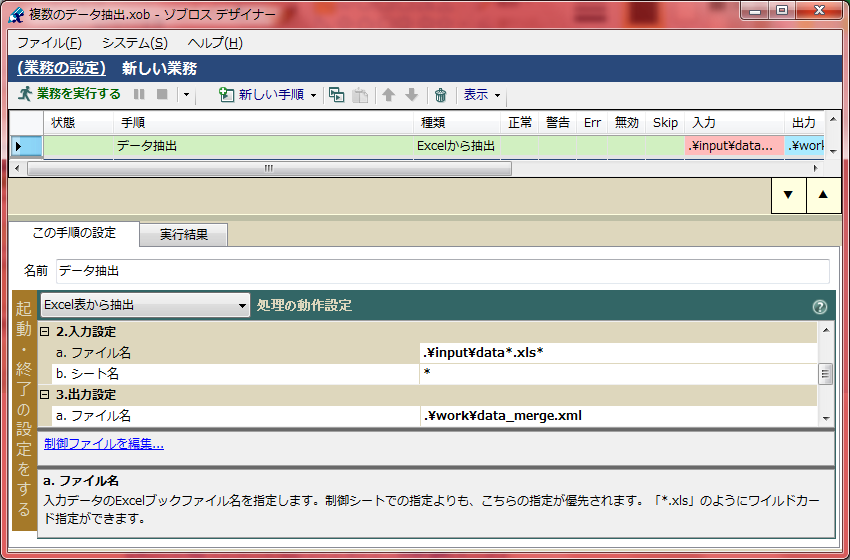
Task: Collapse the 2.入力設定 section
Action: [x=45, y=332]
